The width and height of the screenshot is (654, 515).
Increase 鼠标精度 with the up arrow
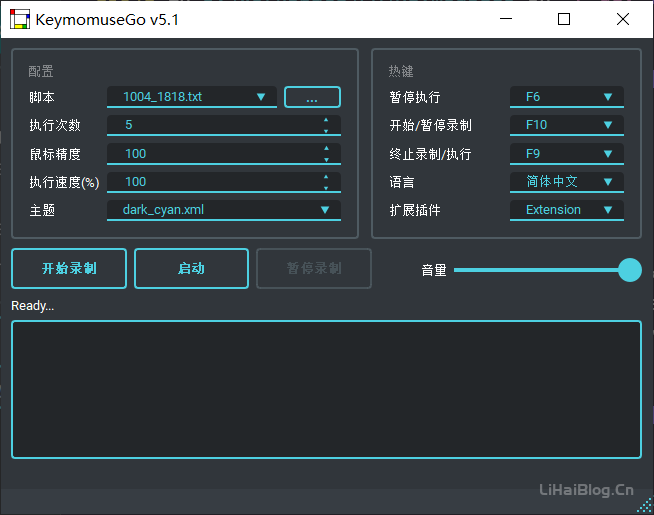(326, 148)
